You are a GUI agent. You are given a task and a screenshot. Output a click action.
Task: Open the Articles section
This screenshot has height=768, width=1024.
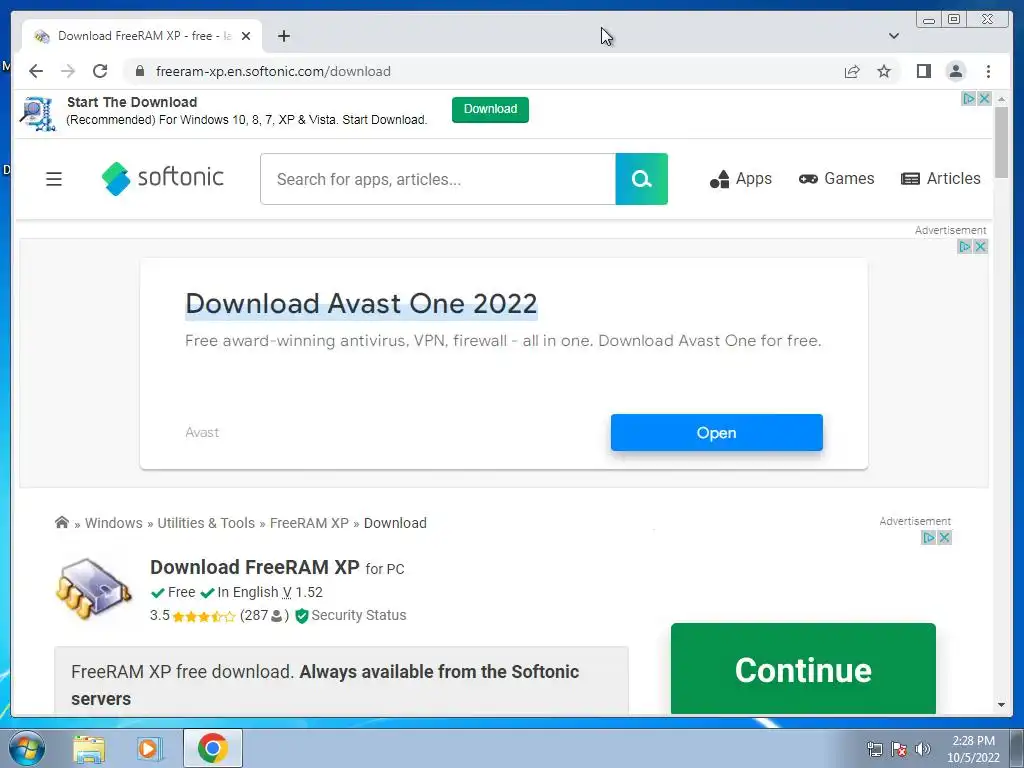click(940, 178)
